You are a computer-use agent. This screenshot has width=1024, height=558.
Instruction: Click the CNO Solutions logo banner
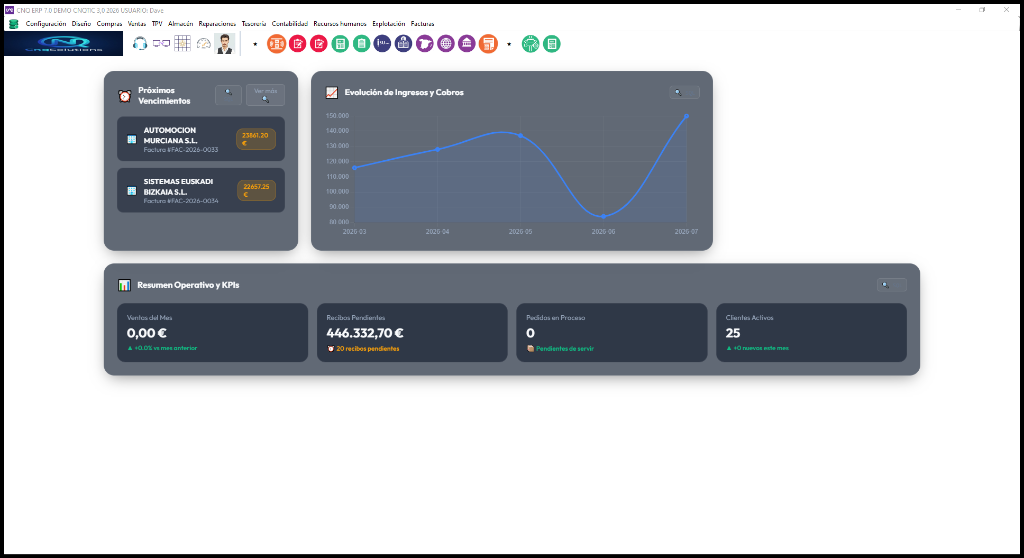tap(63, 44)
